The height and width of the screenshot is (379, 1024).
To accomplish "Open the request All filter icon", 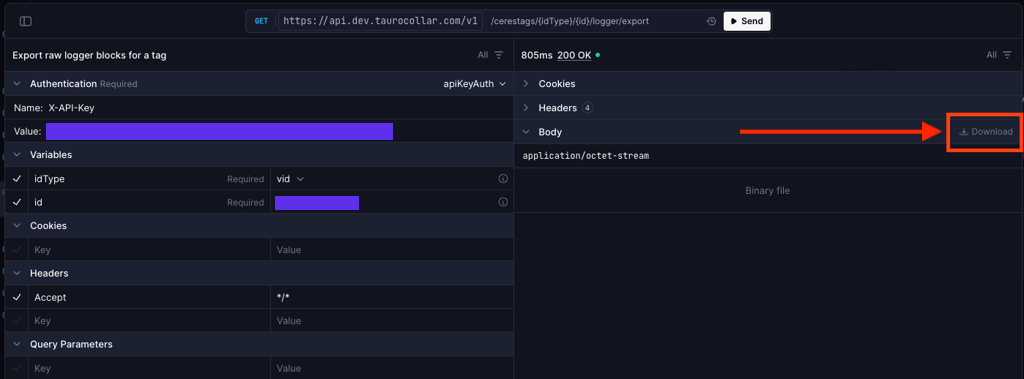I will tap(499, 55).
